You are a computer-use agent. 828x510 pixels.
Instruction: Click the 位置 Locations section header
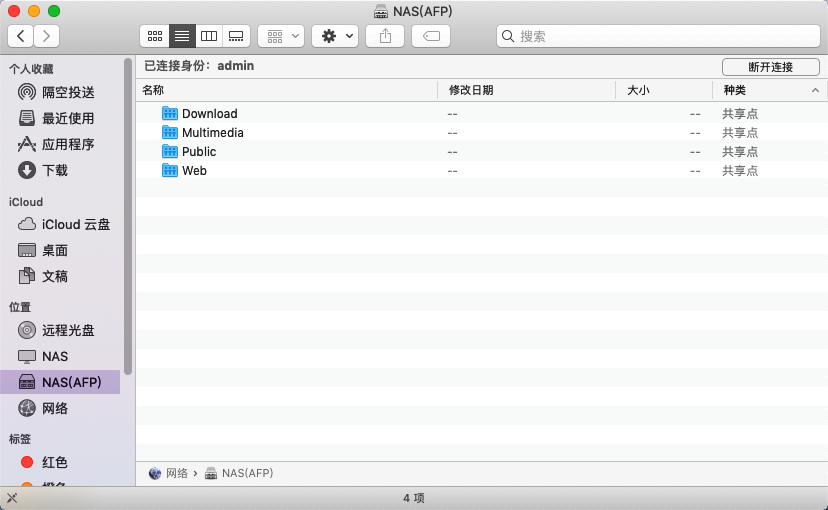[x=20, y=307]
